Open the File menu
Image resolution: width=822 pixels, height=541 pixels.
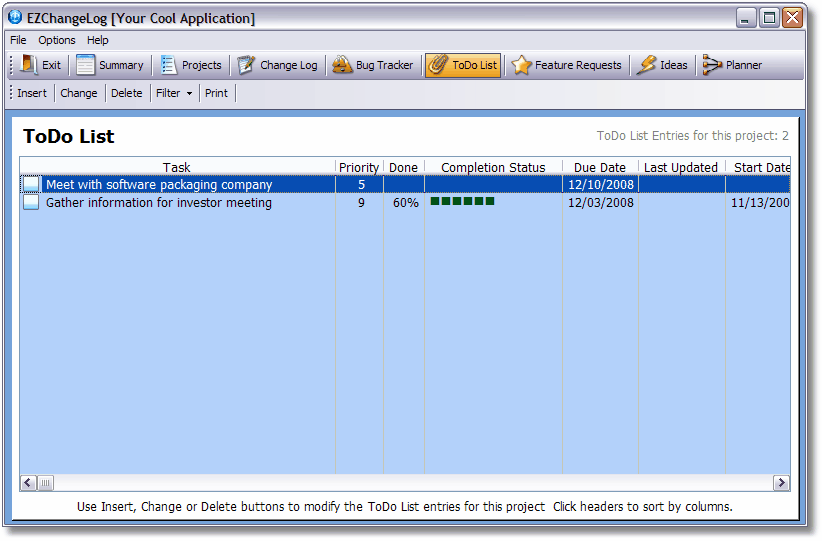coord(18,40)
